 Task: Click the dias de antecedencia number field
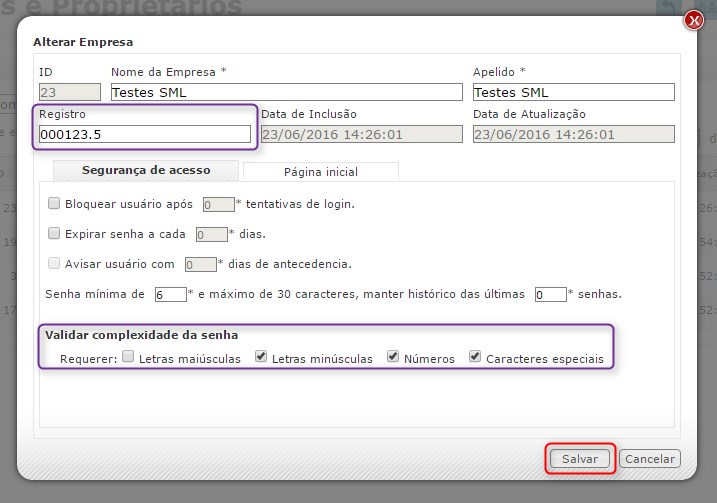click(x=200, y=265)
